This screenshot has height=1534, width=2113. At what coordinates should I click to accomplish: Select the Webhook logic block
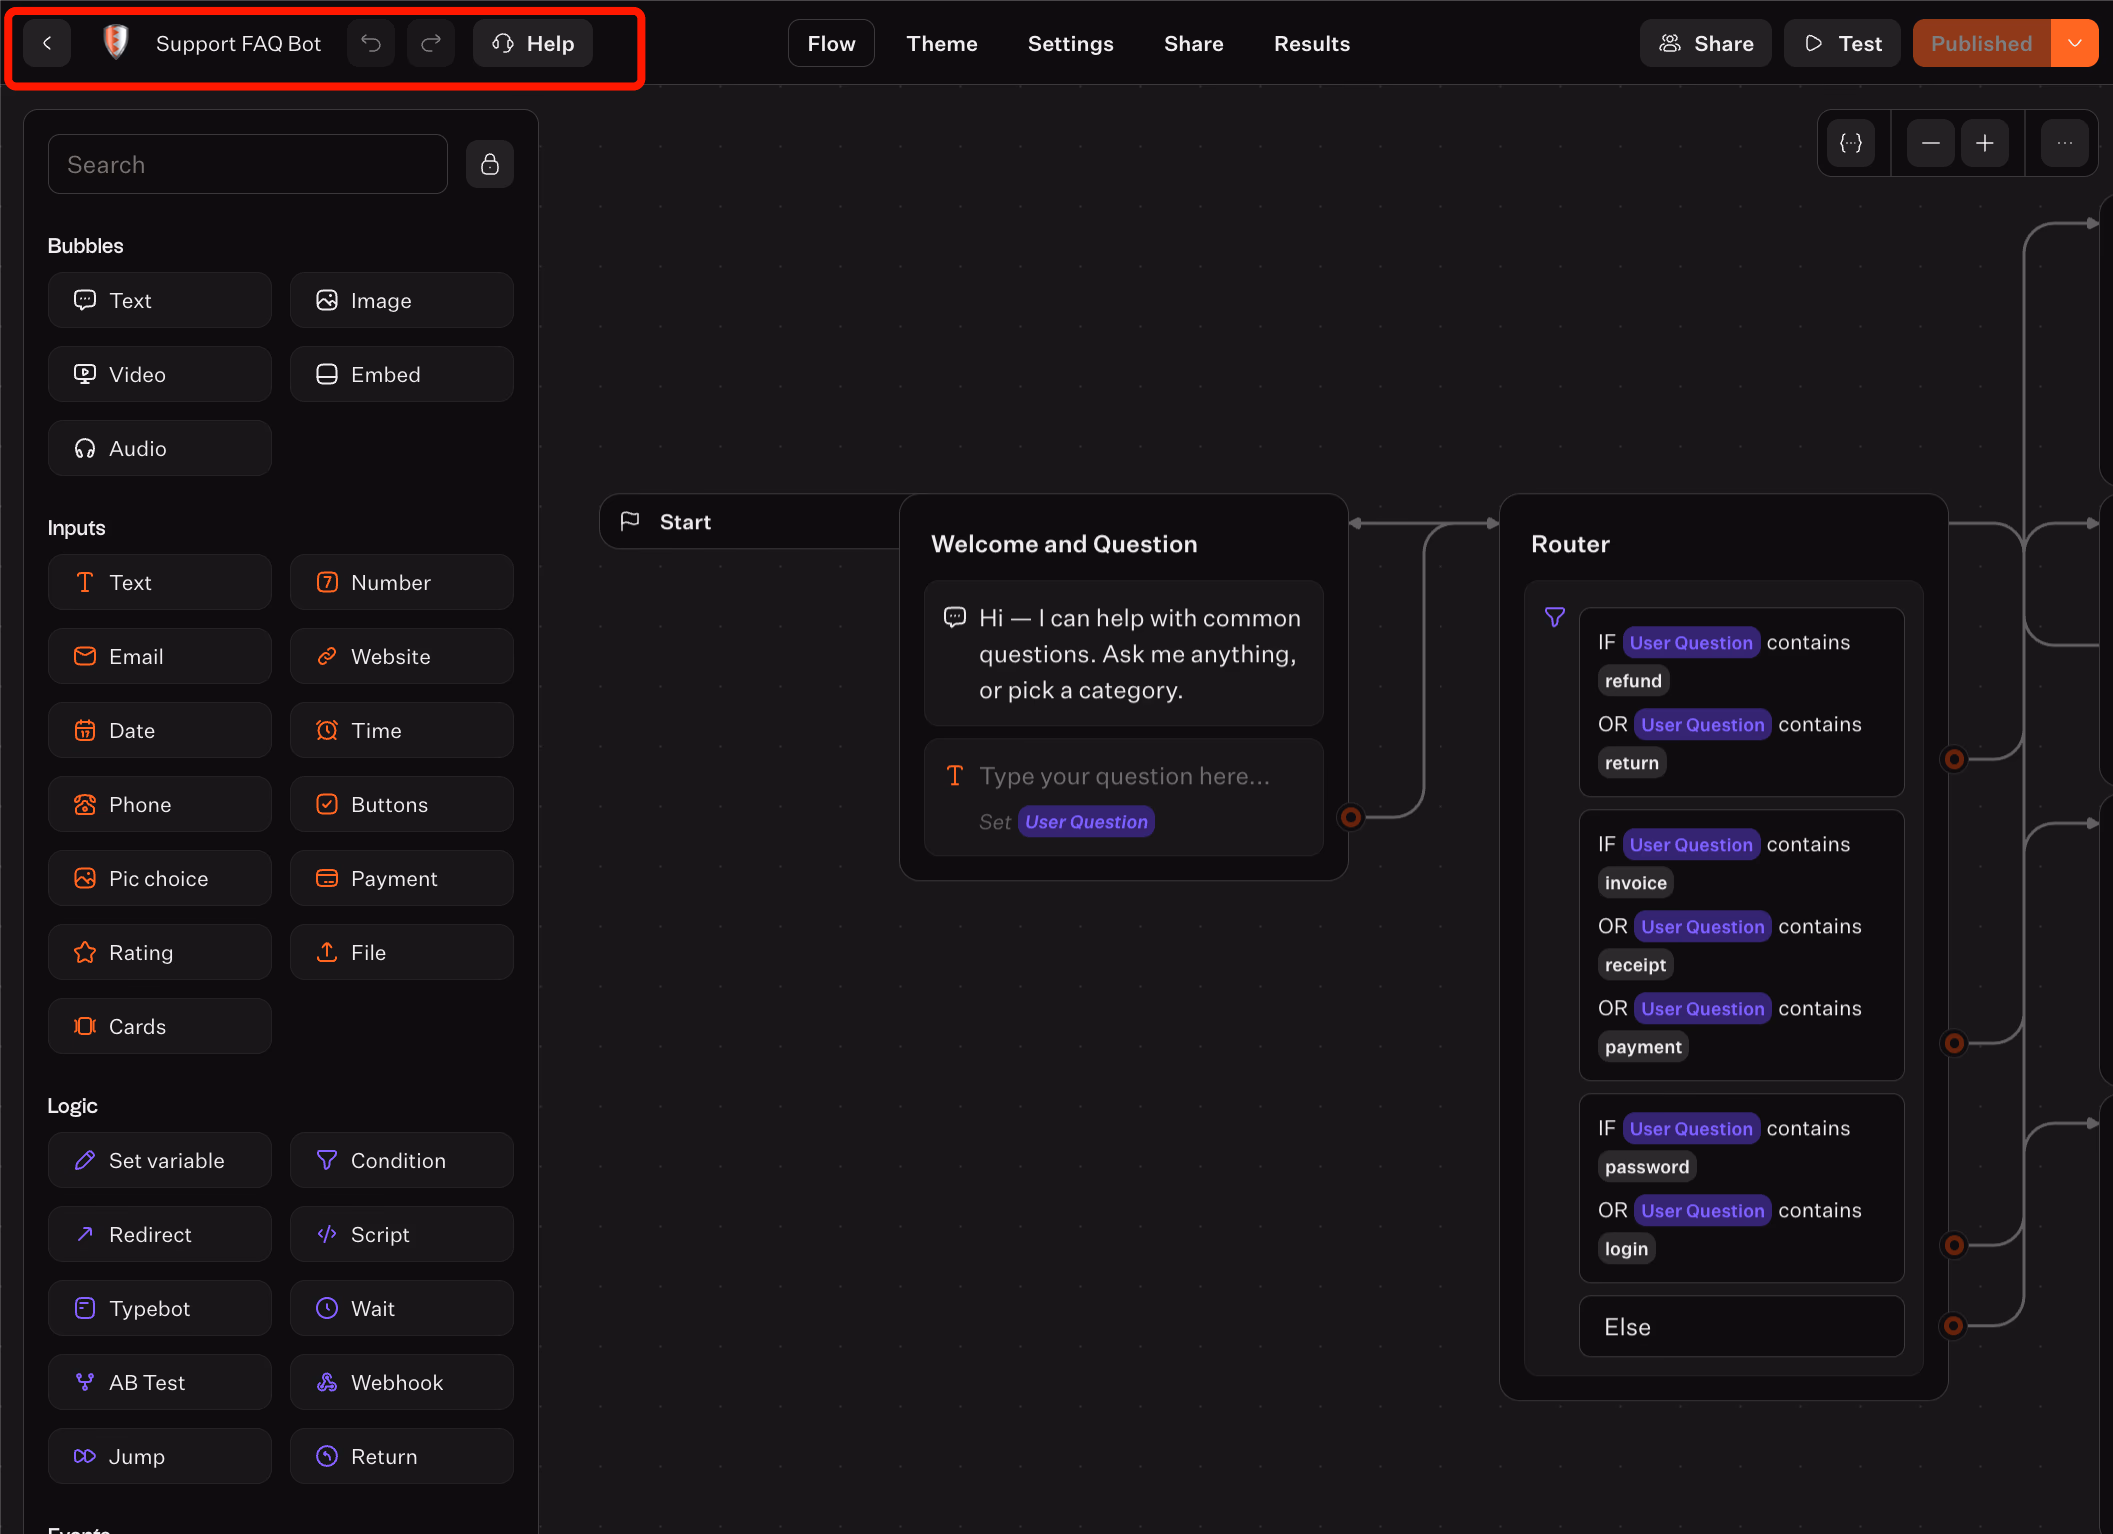click(x=401, y=1382)
